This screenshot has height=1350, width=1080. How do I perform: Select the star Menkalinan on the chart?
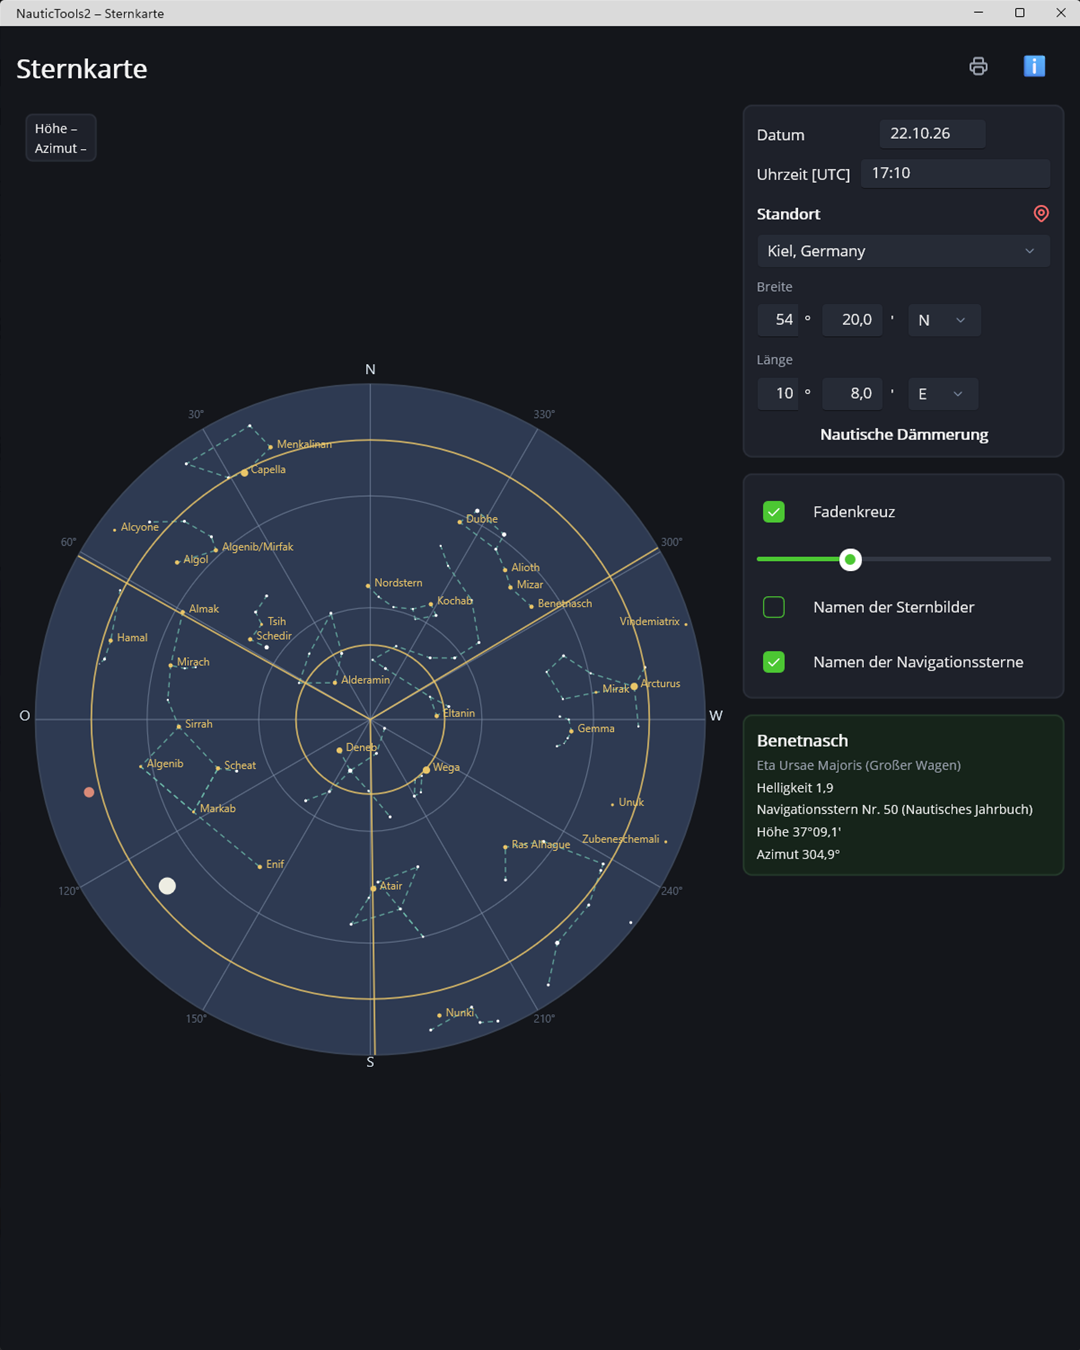pyautogui.click(x=271, y=446)
